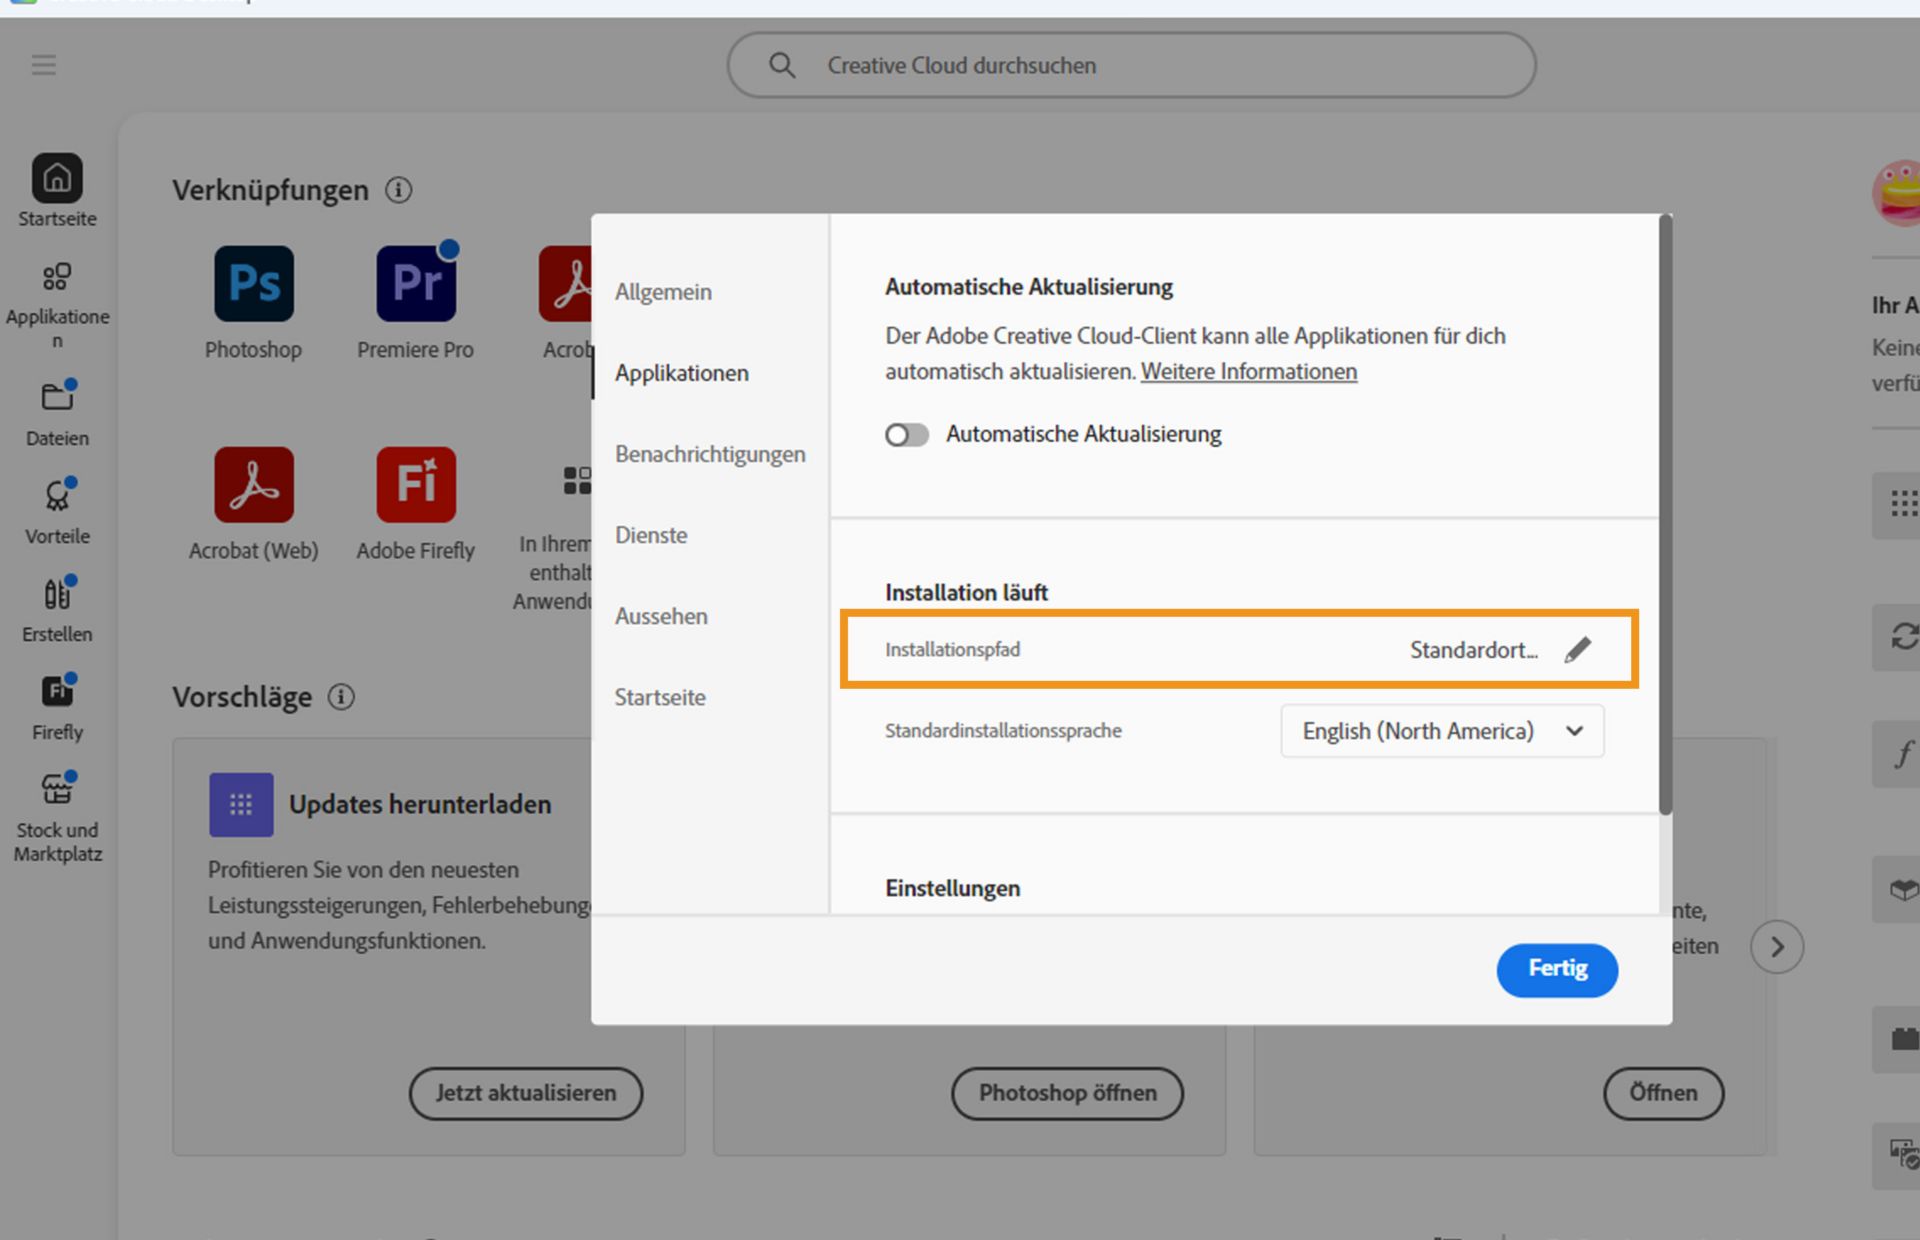Open the Photoshop app shortcut
Image resolution: width=1920 pixels, height=1240 pixels.
point(254,284)
